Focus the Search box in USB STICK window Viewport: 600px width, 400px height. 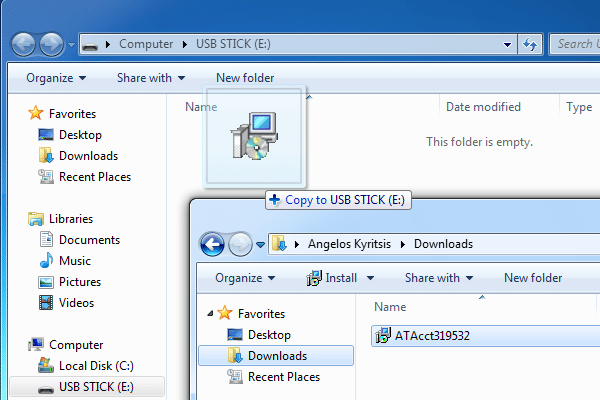pos(575,44)
